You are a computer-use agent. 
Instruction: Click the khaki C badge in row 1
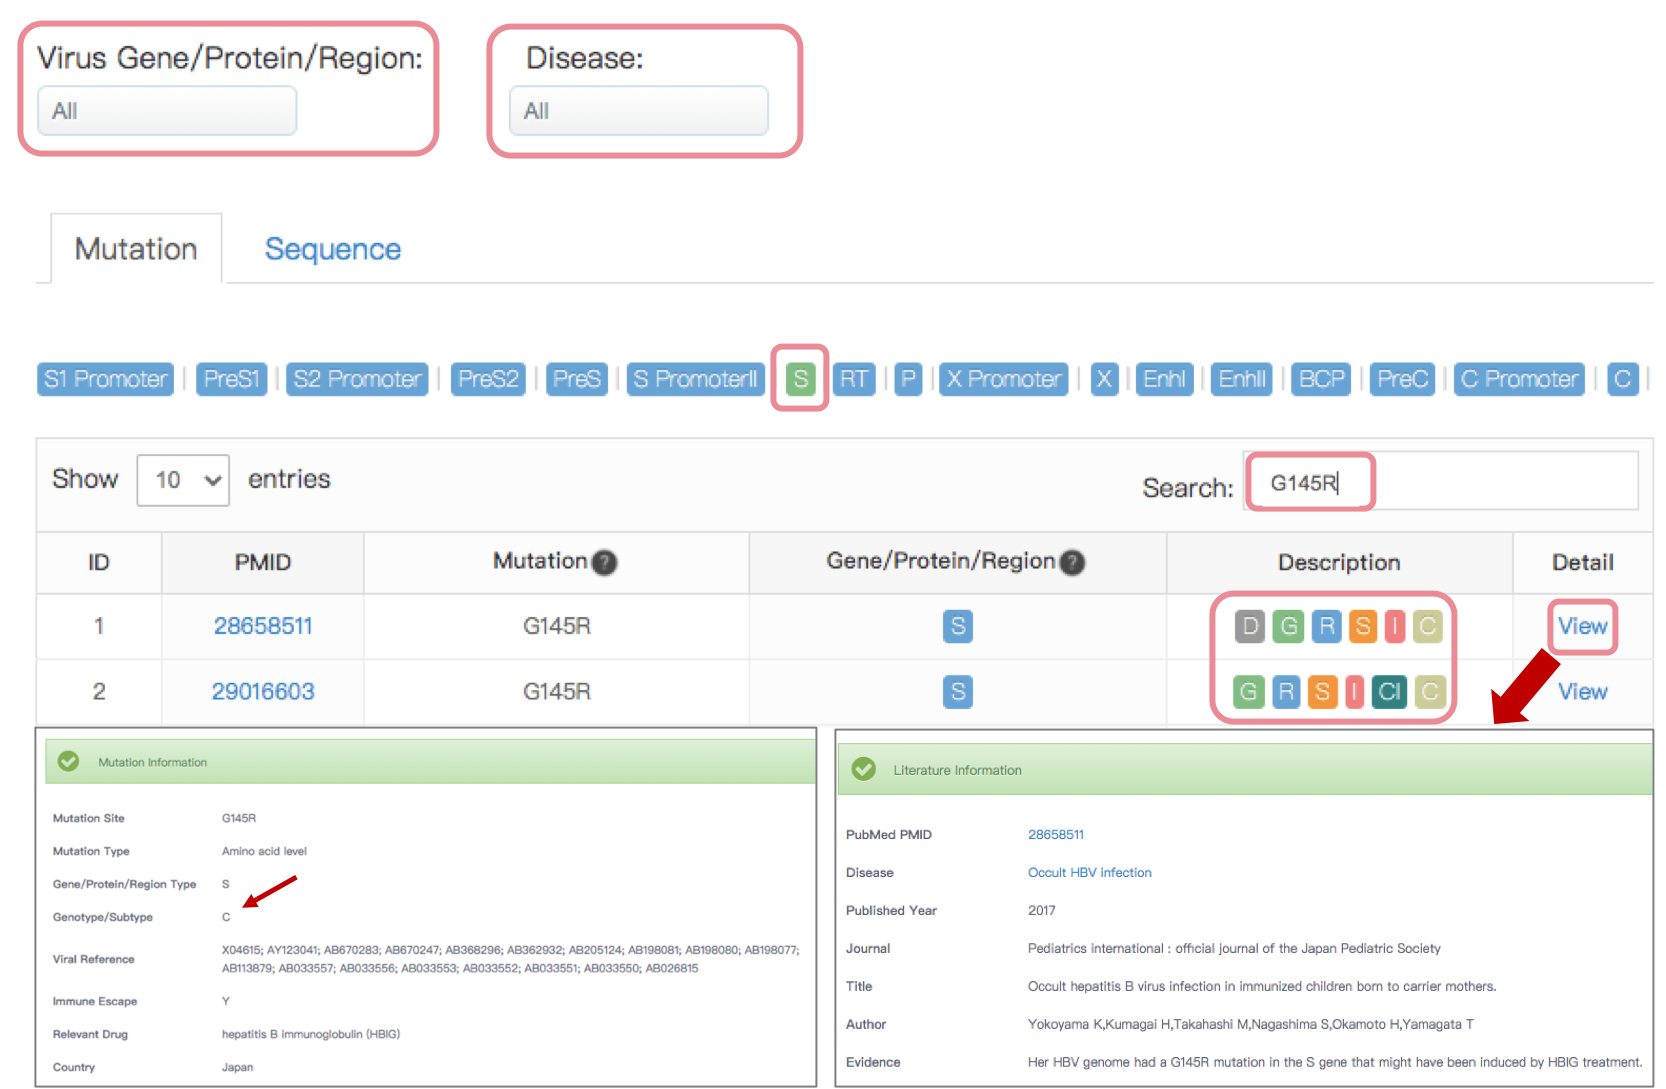click(1428, 627)
